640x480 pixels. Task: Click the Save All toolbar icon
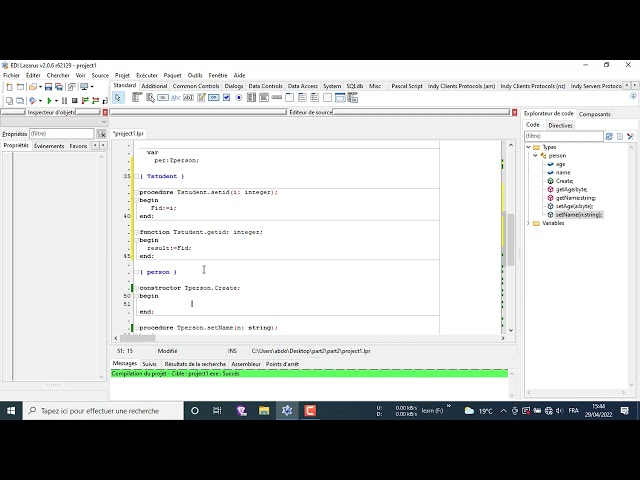(x=59, y=87)
